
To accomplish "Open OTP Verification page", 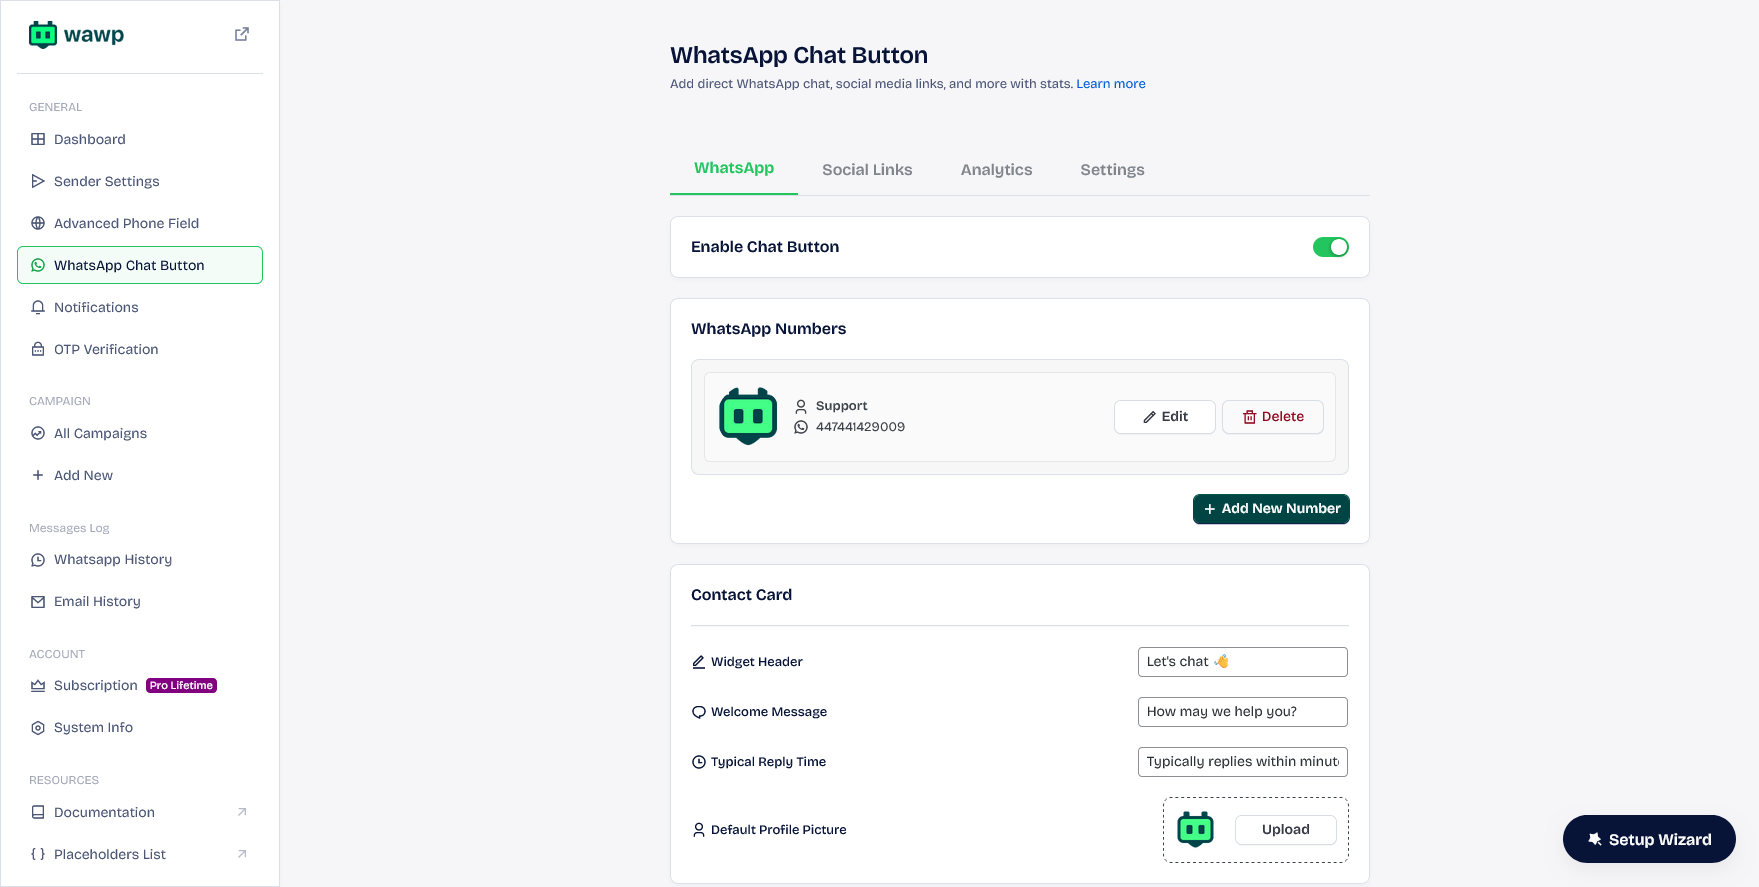I will (140, 349).
